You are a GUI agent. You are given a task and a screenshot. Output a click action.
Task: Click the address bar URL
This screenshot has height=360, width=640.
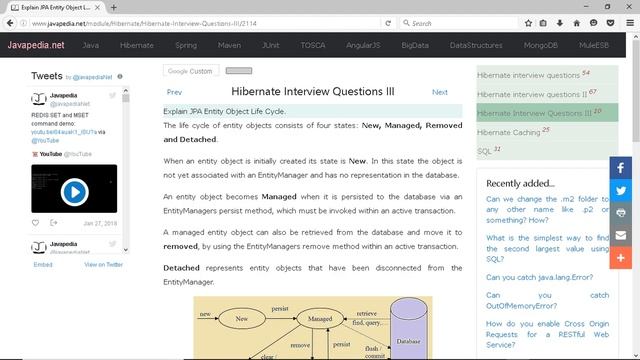[144, 24]
